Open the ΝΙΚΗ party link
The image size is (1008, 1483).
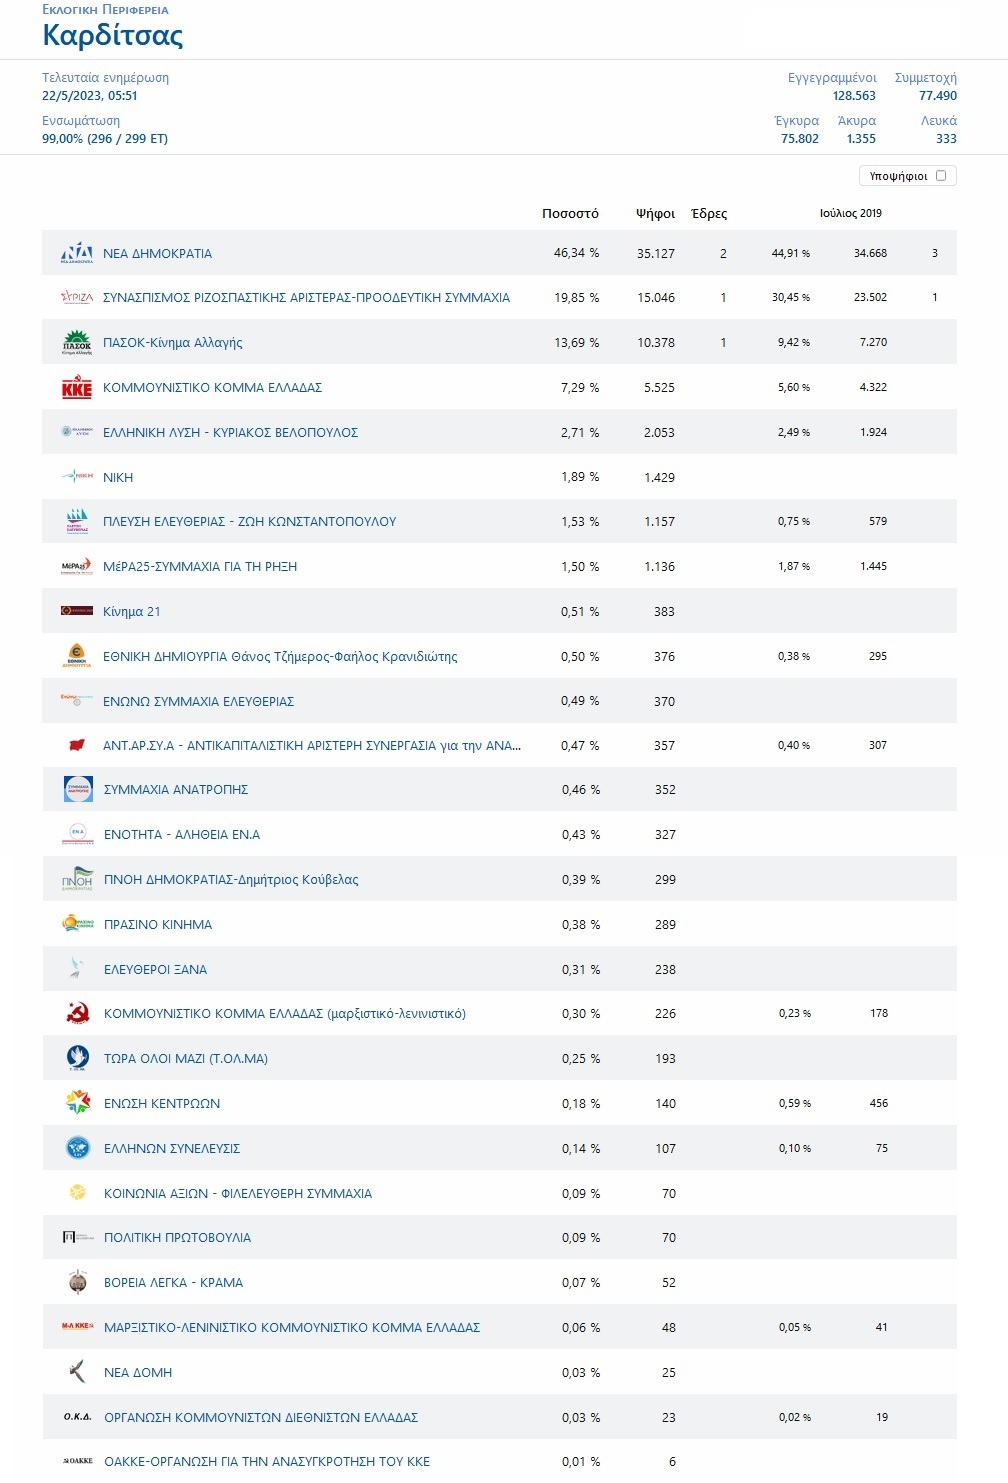coord(118,478)
